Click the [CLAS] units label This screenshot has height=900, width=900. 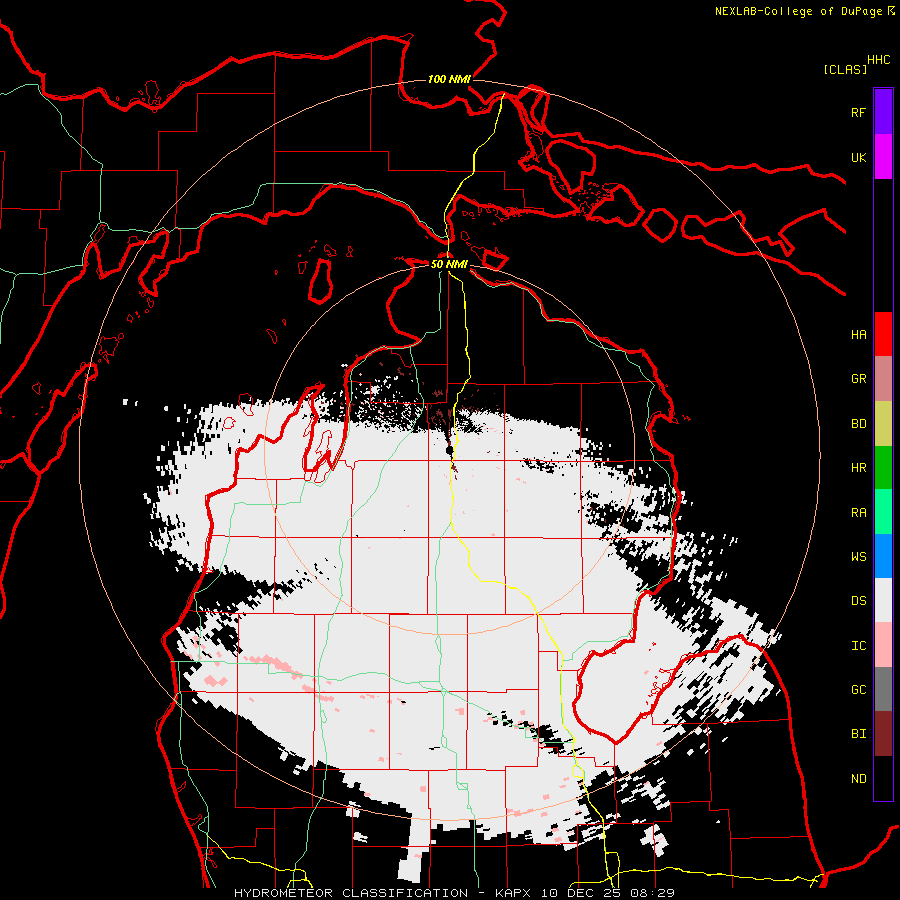pyautogui.click(x=845, y=70)
